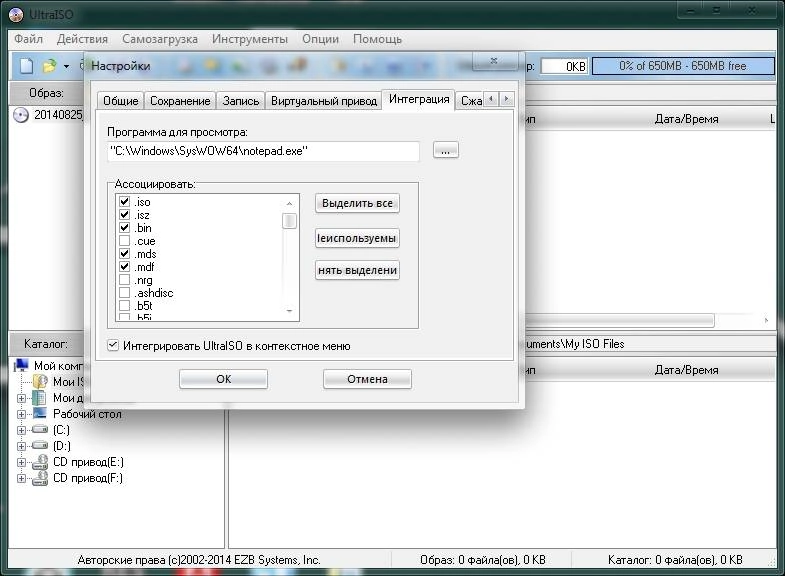Viewport: 785px width, 576px height.
Task: Close the Настройки dialog
Action: 495,61
